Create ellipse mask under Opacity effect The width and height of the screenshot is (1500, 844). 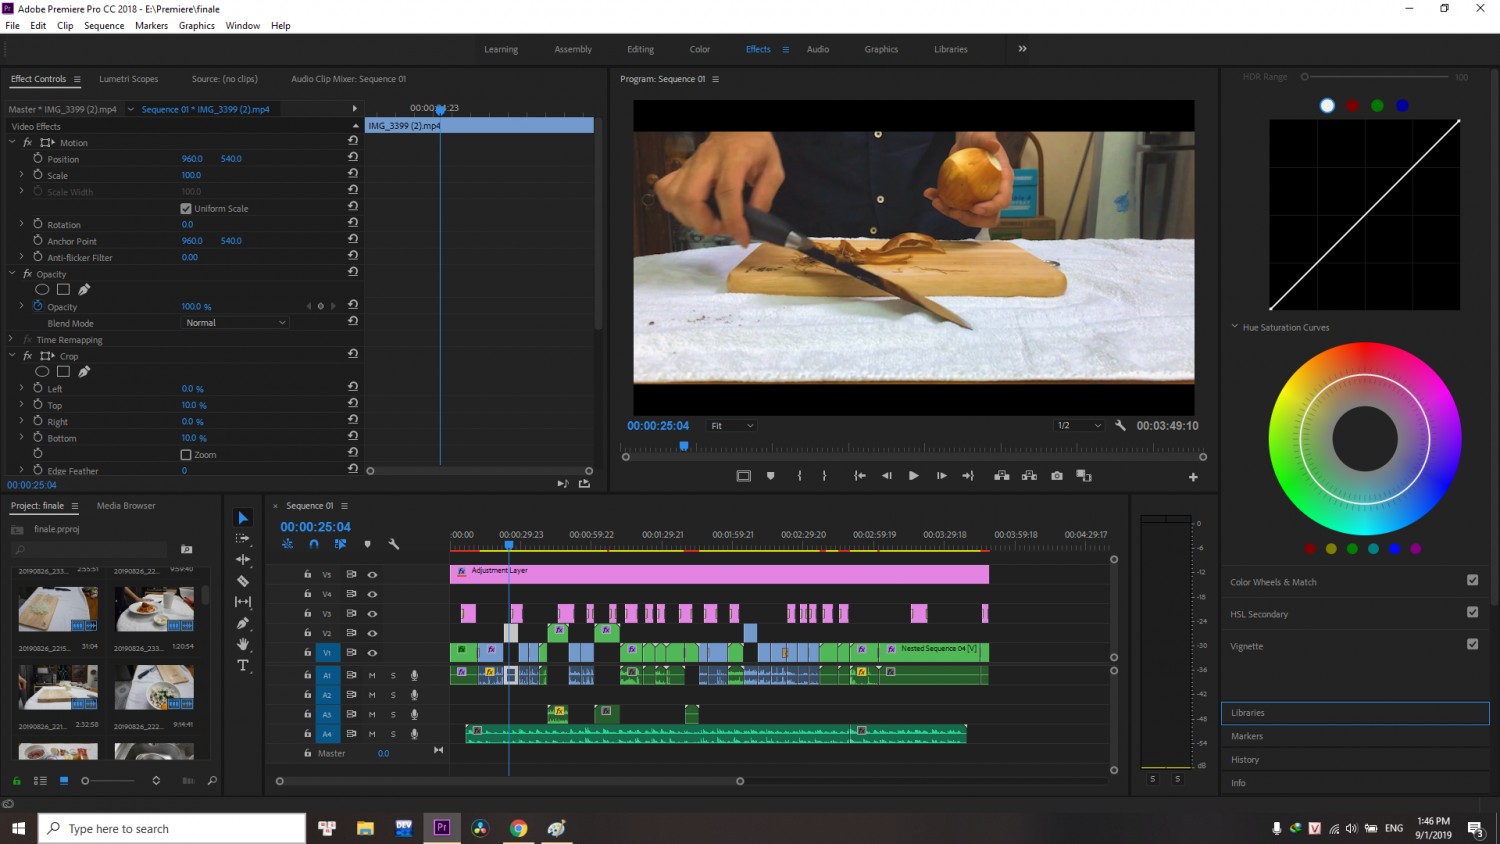coord(42,290)
